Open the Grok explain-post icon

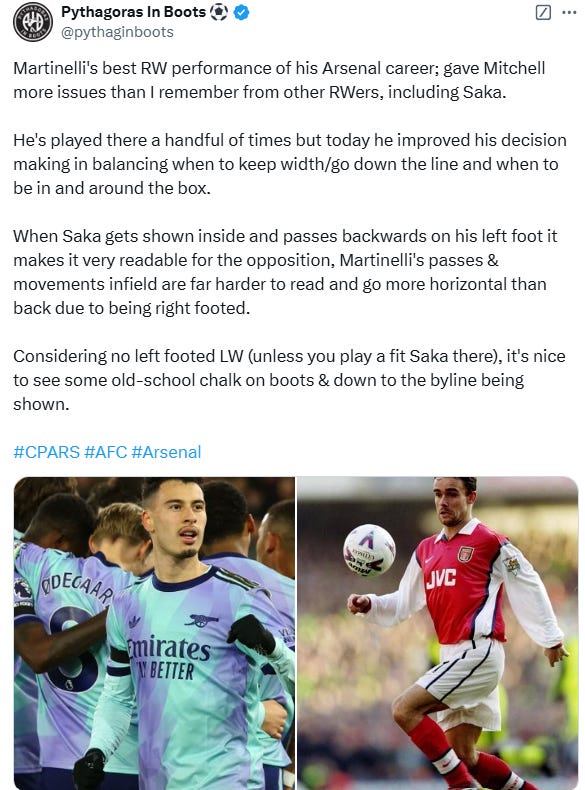pos(543,13)
